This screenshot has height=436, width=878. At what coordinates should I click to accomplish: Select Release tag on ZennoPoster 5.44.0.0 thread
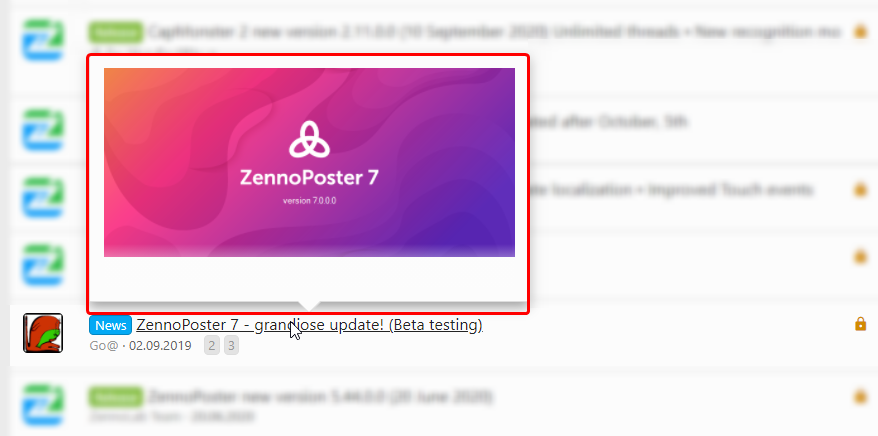[x=116, y=397]
